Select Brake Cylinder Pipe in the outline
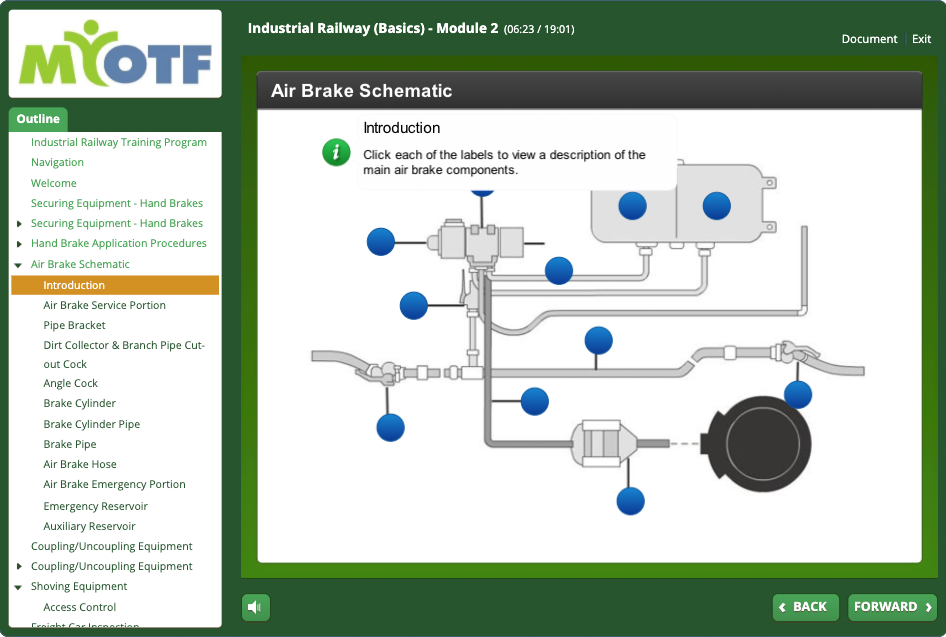Image resolution: width=946 pixels, height=637 pixels. click(92, 424)
